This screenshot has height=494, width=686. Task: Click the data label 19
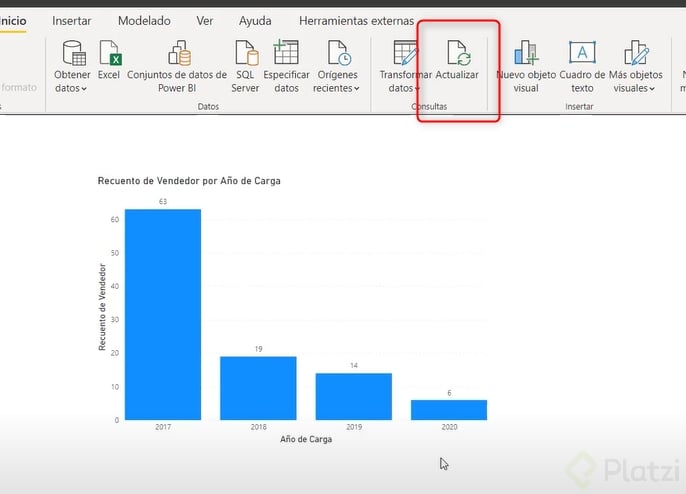pyautogui.click(x=259, y=349)
